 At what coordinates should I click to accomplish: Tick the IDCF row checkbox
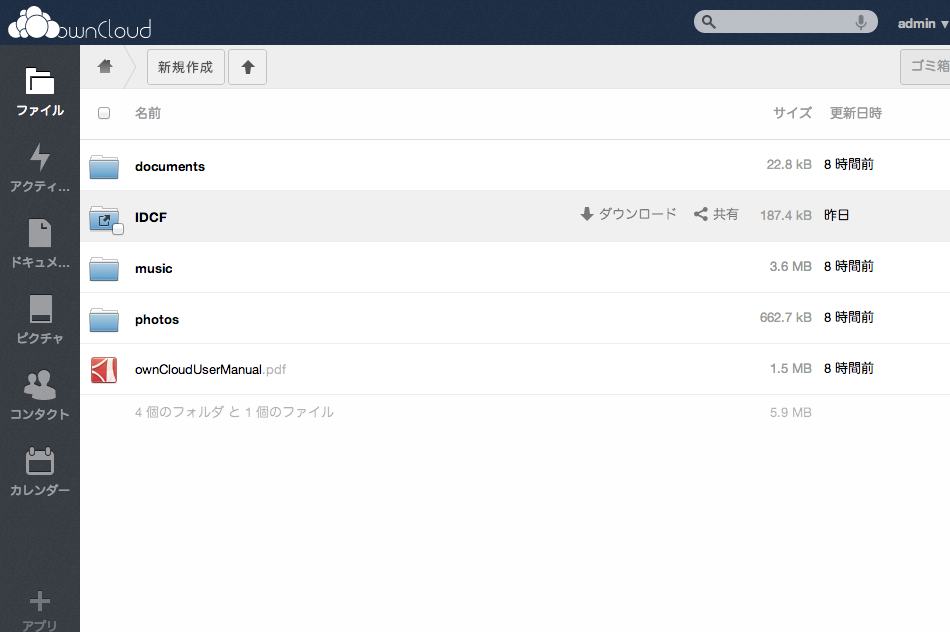pos(118,229)
